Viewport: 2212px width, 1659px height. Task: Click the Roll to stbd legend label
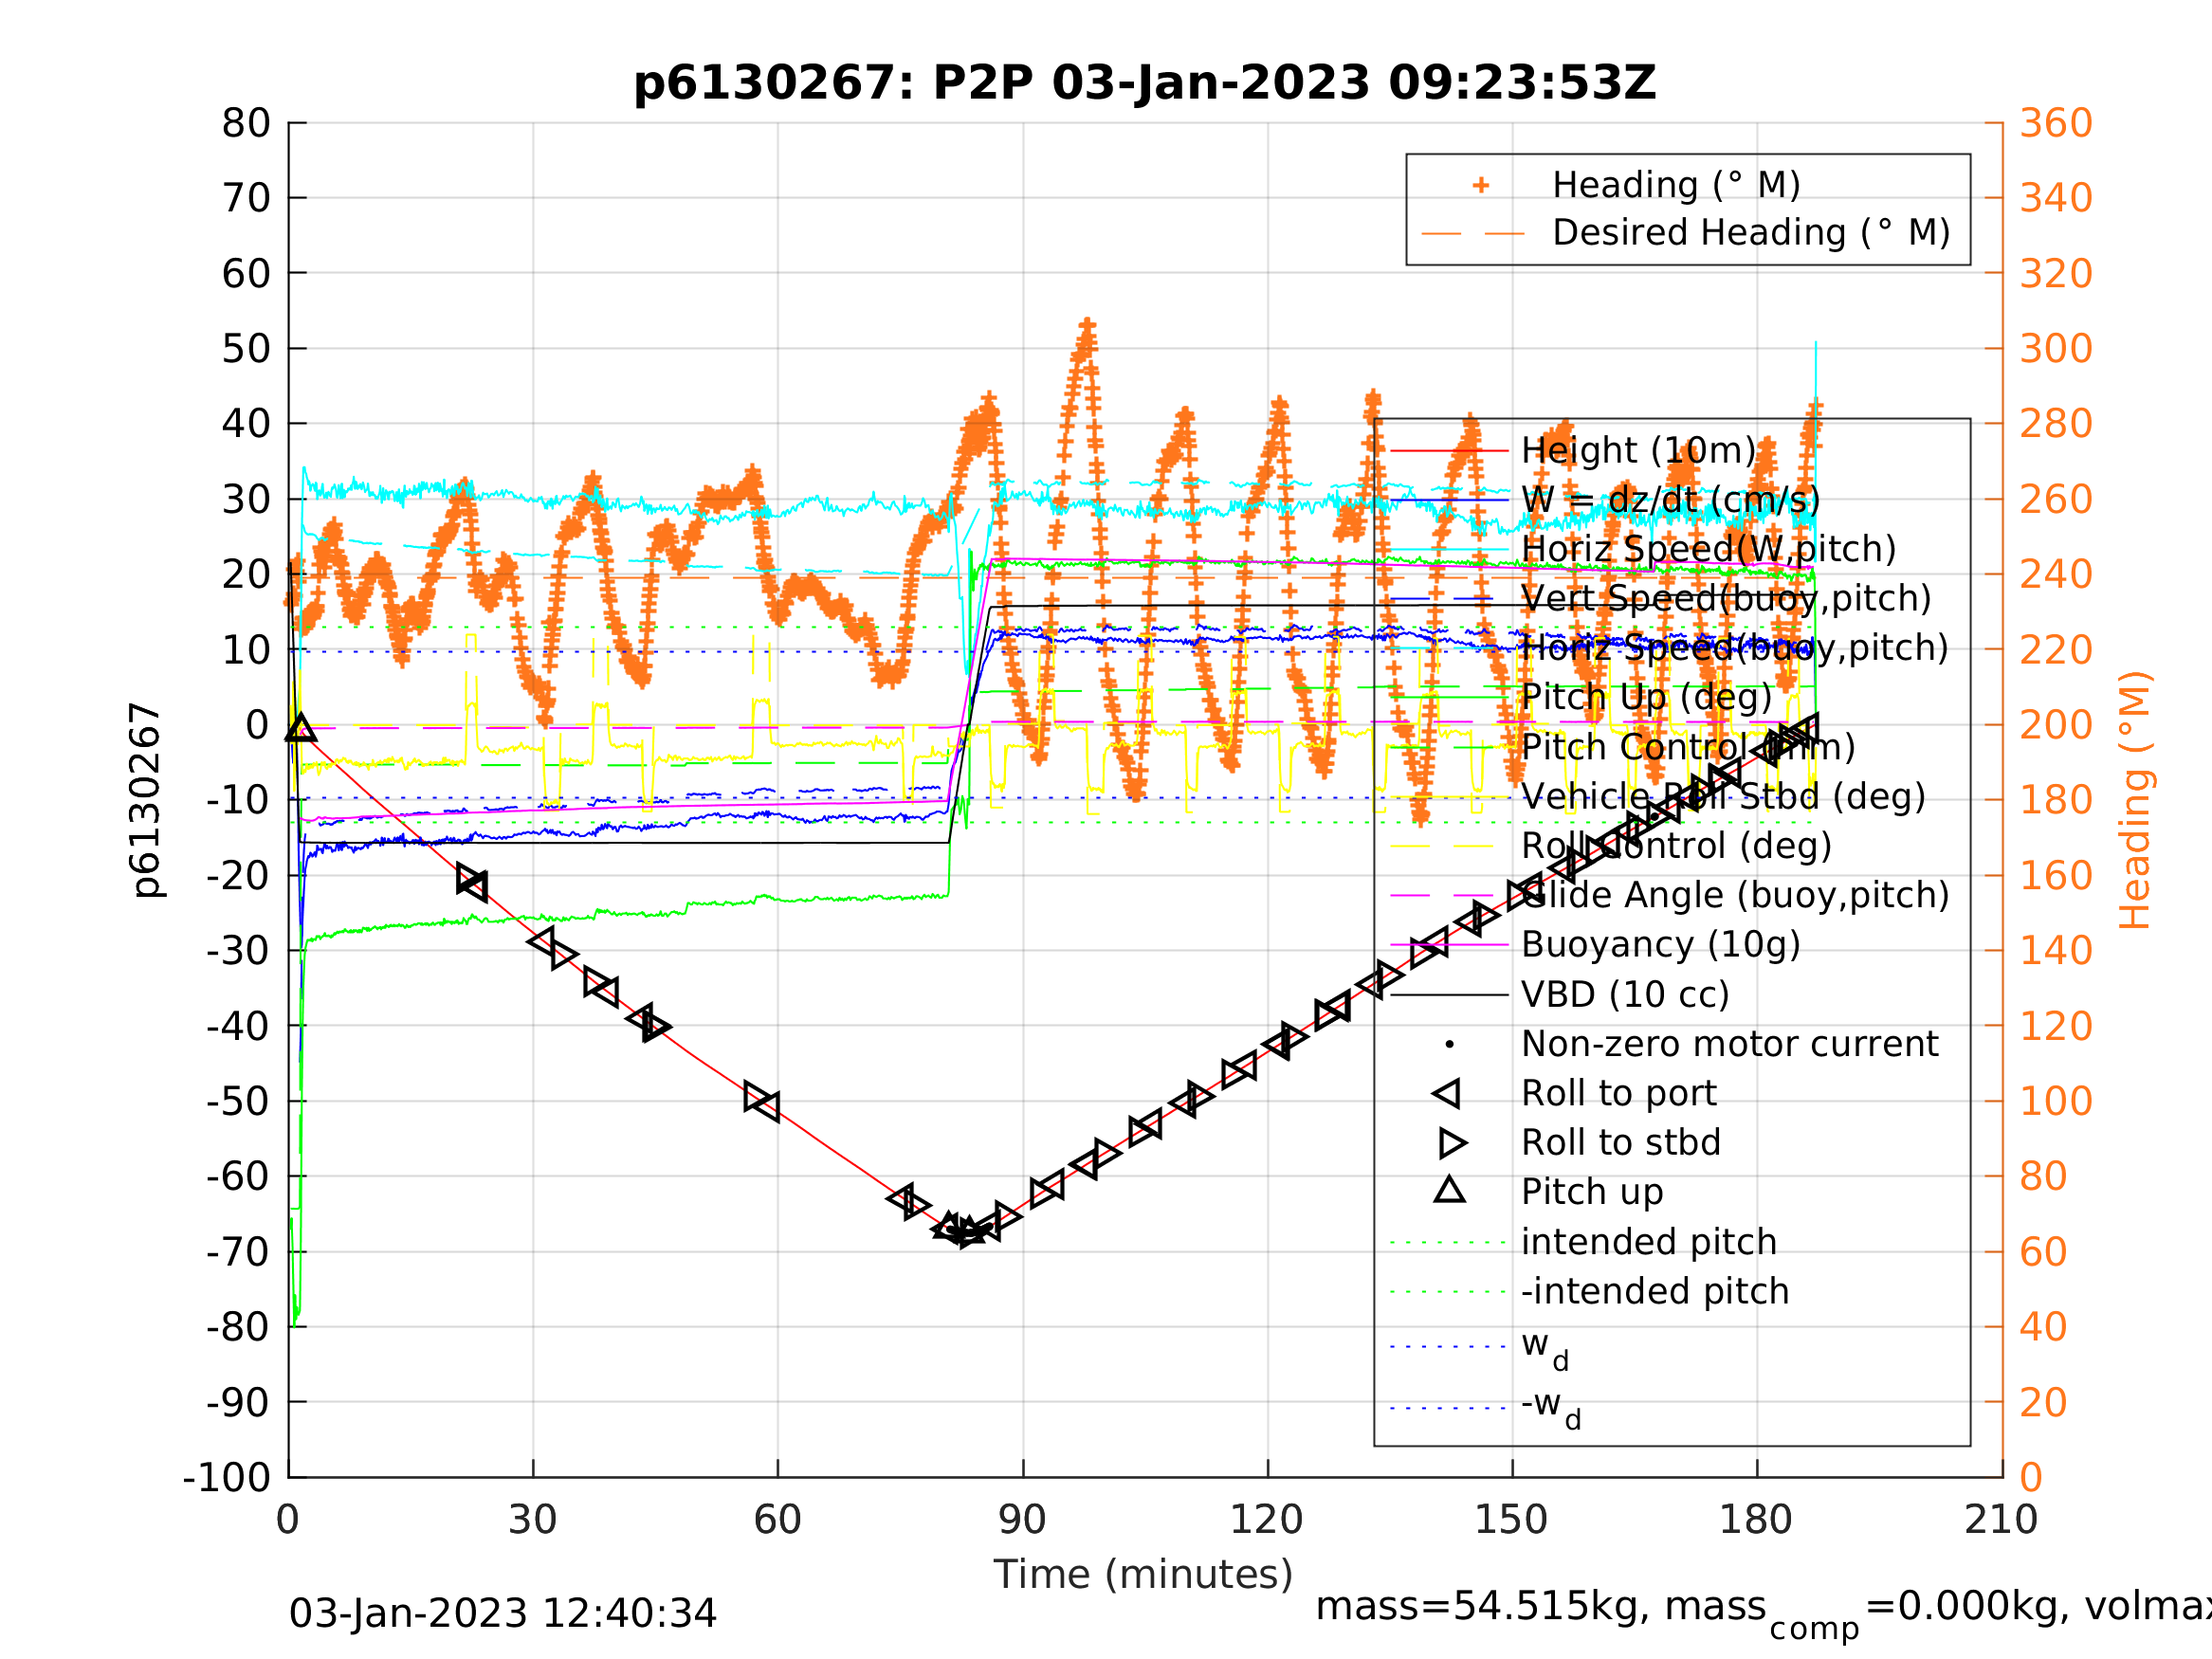(1620, 1142)
